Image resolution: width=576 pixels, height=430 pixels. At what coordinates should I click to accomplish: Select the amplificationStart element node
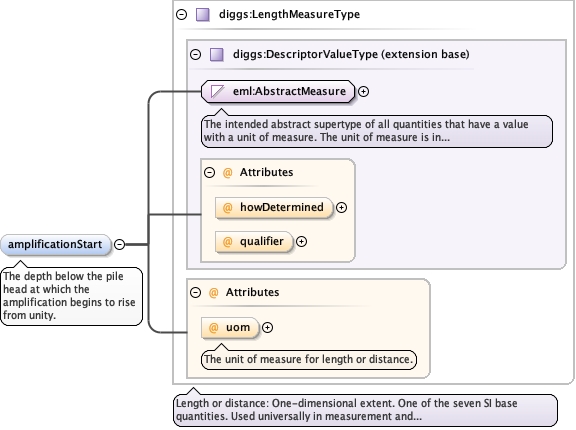55,244
